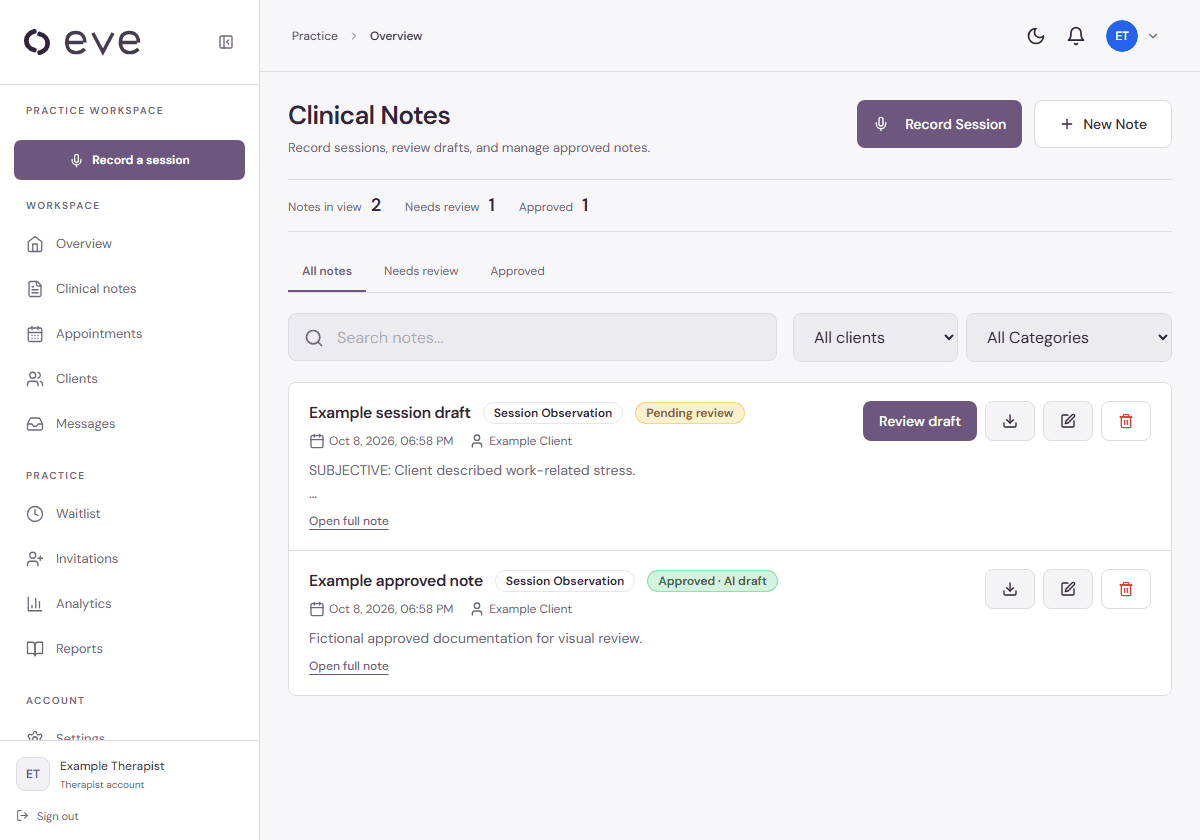Viewport: 1200px width, 840px height.
Task: Edit the Example approved note
Action: point(1068,589)
